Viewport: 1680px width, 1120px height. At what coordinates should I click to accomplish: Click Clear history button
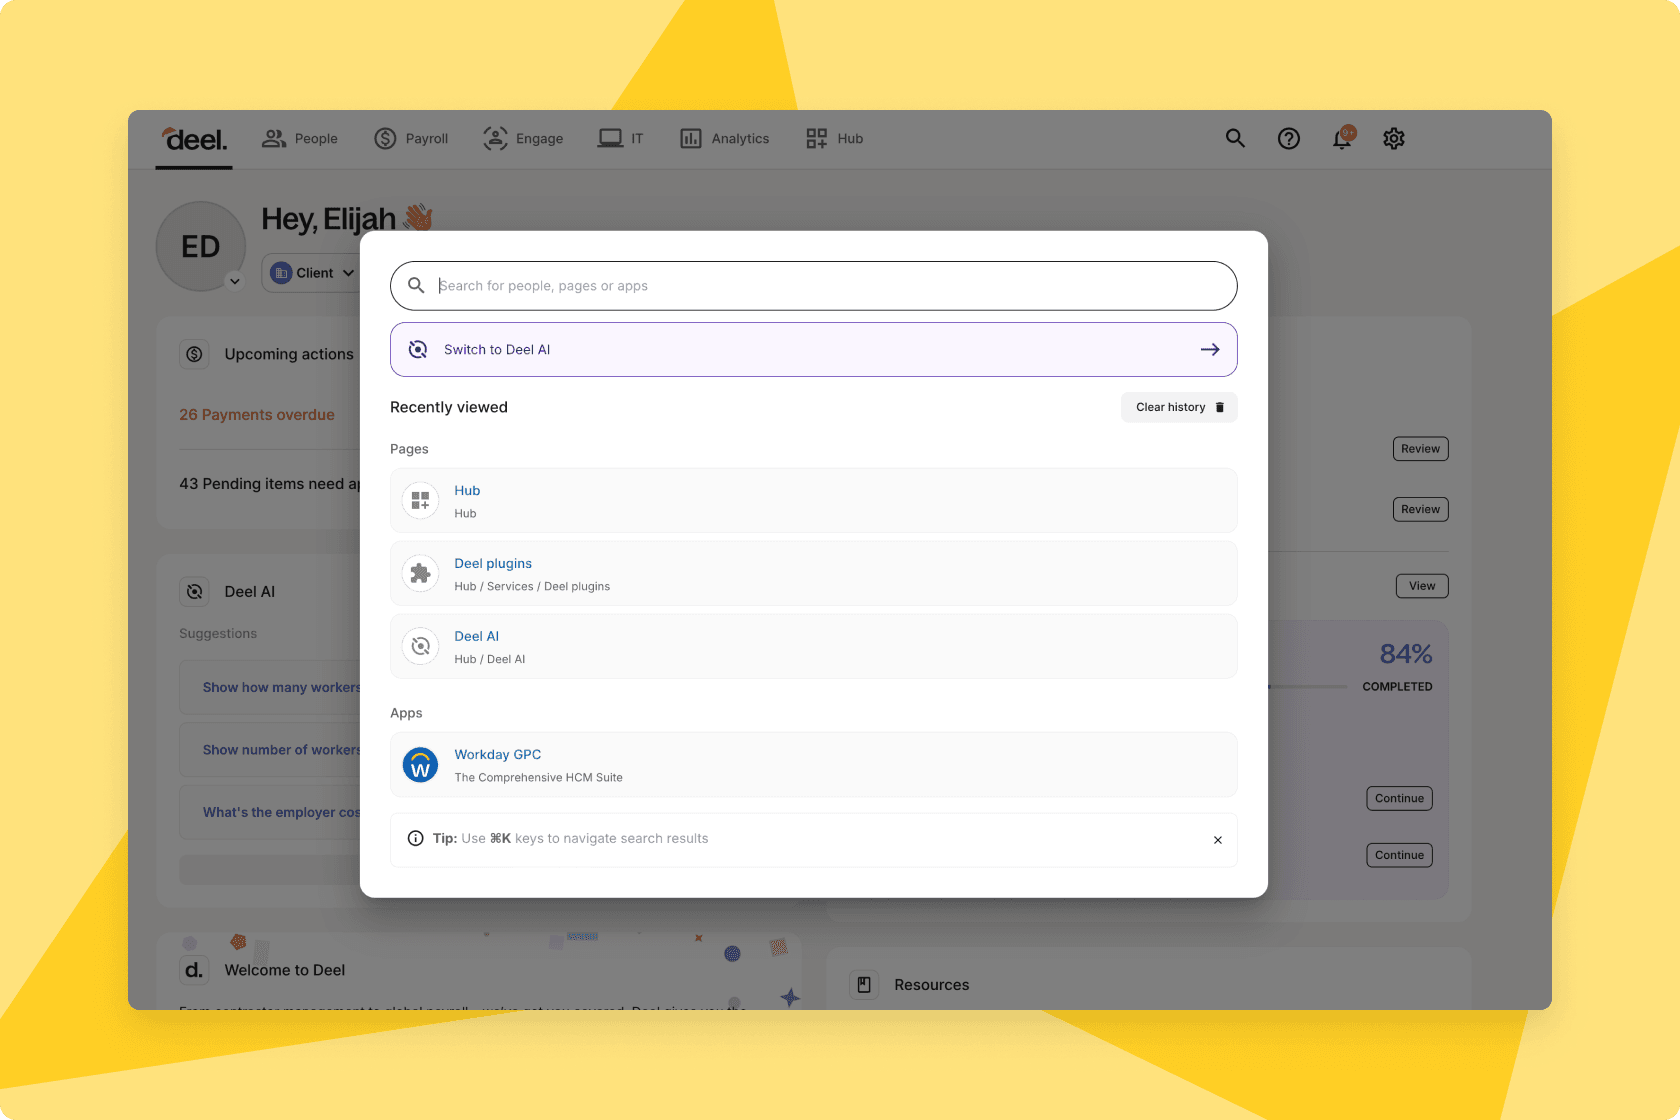click(x=1179, y=407)
